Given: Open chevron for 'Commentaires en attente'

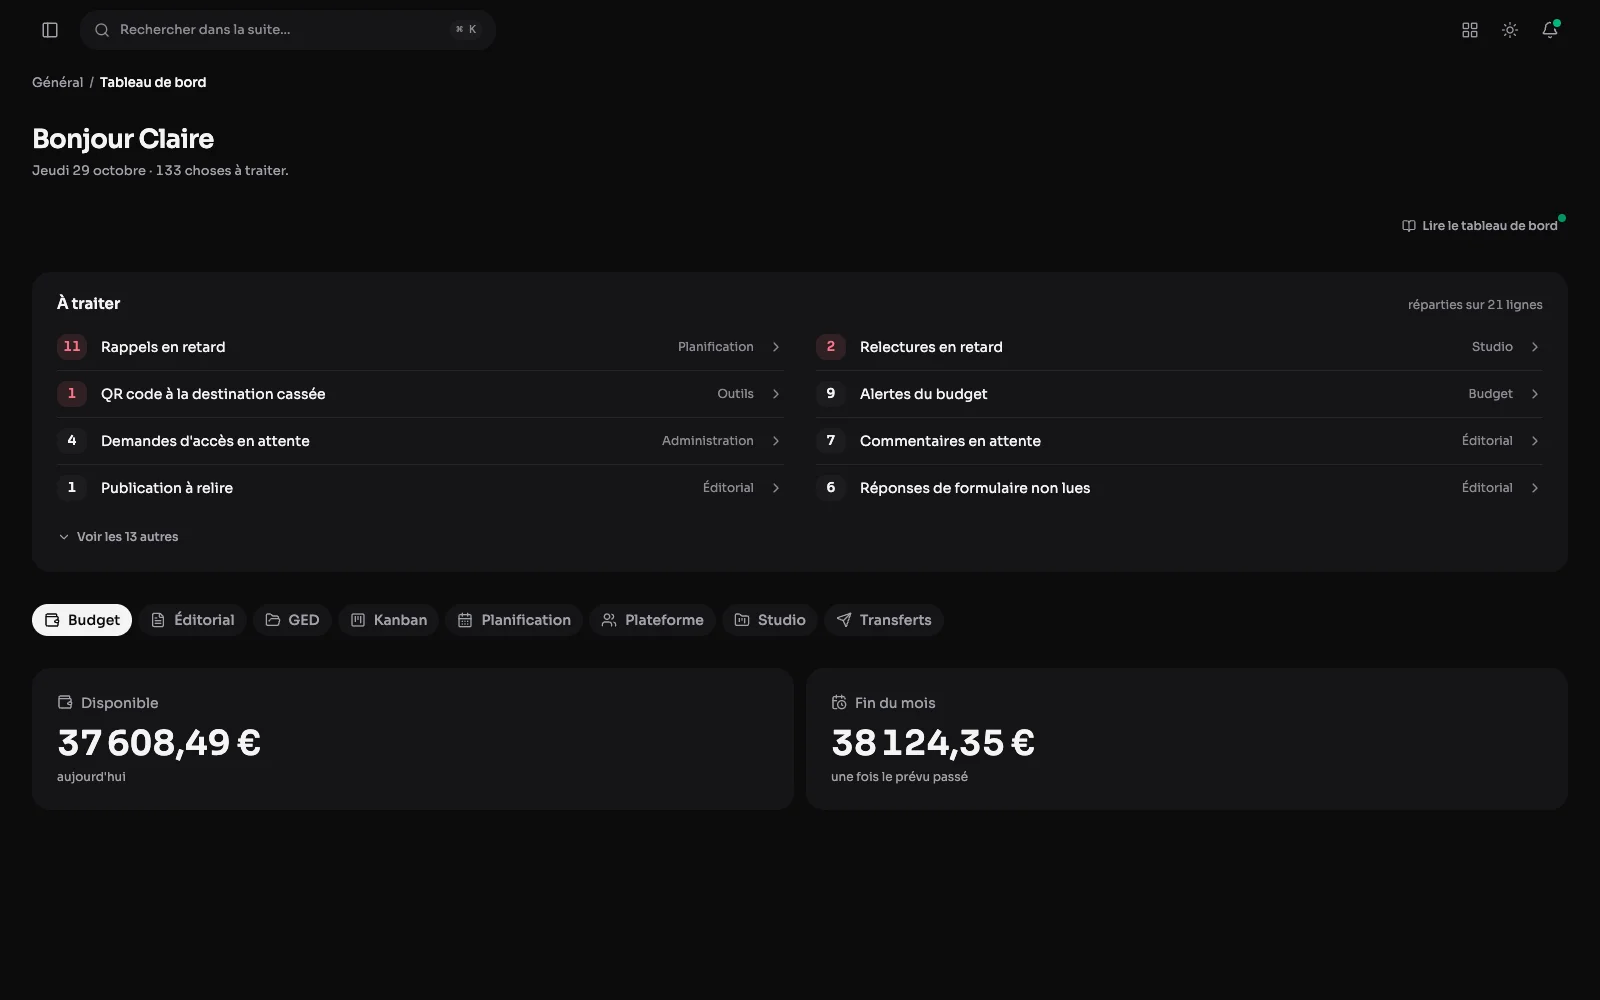Looking at the screenshot, I should pyautogui.click(x=1535, y=441).
